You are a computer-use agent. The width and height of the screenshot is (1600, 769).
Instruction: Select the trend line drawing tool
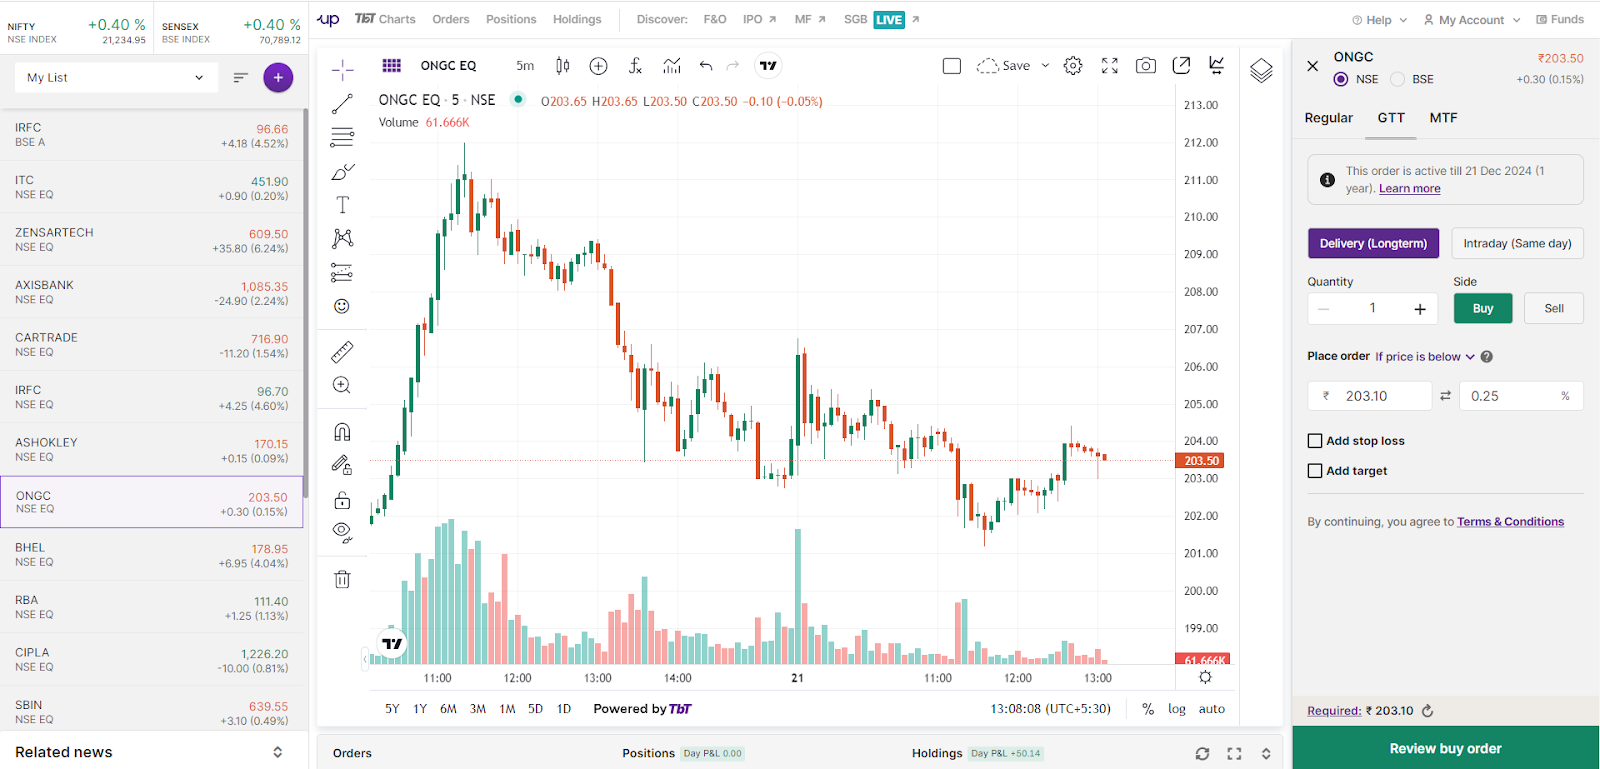342,103
